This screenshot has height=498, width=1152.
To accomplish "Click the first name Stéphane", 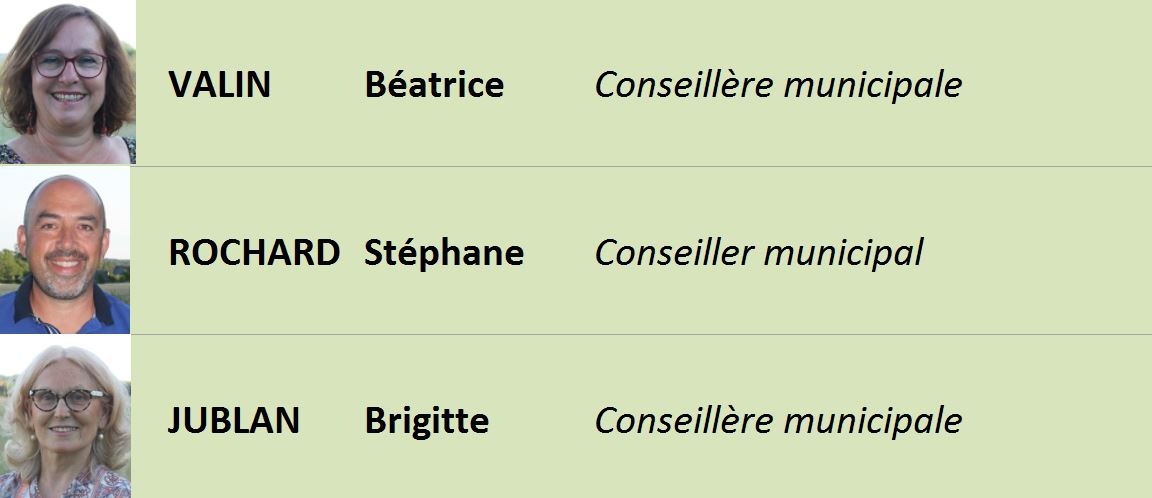I will pyautogui.click(x=444, y=253).
